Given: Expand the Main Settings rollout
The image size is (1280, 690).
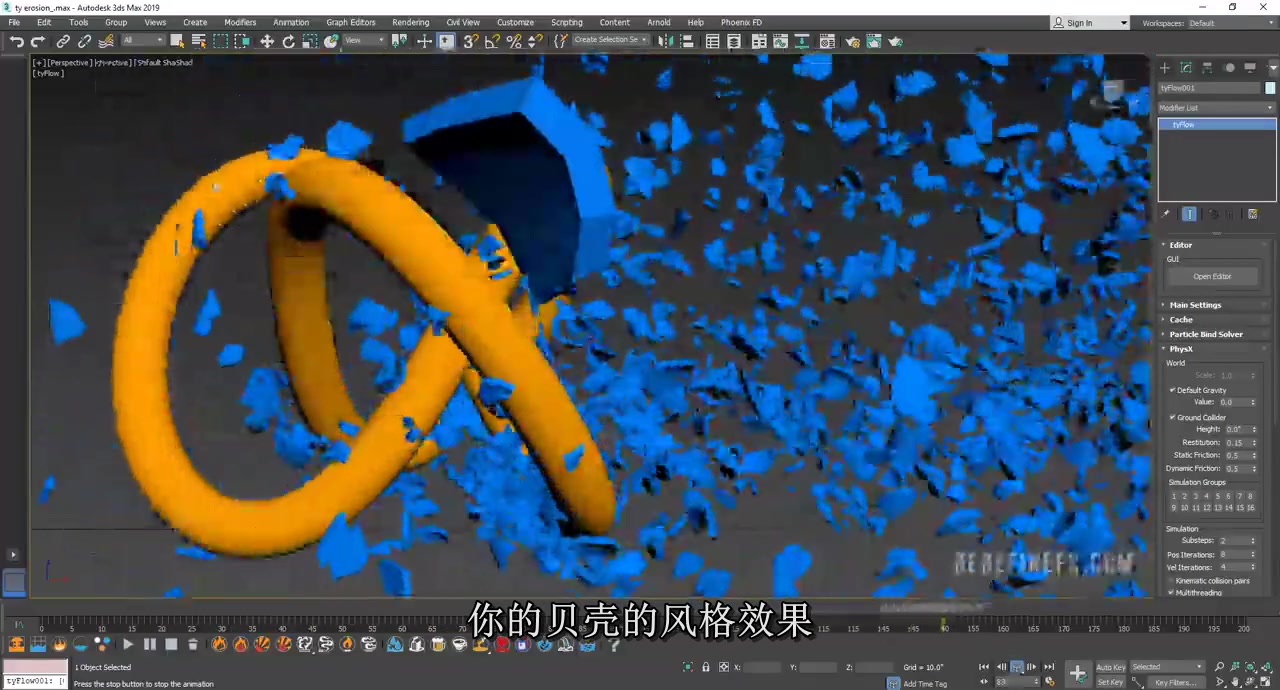Looking at the screenshot, I should coord(1196,305).
